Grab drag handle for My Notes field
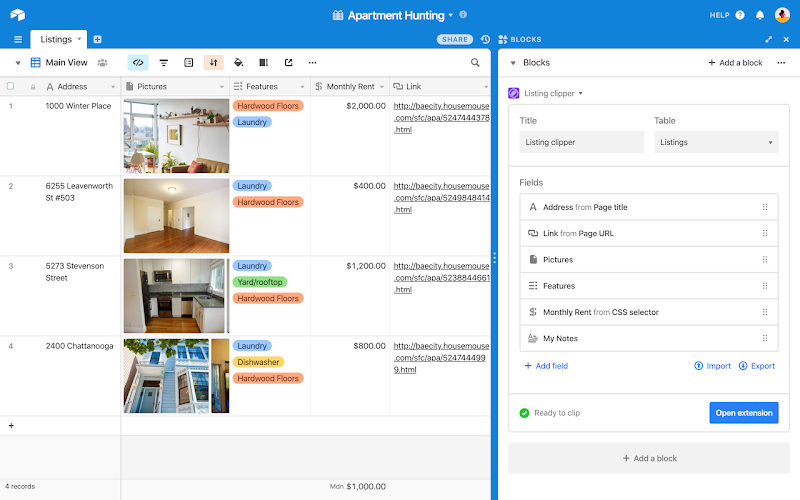800x500 pixels. coord(765,338)
